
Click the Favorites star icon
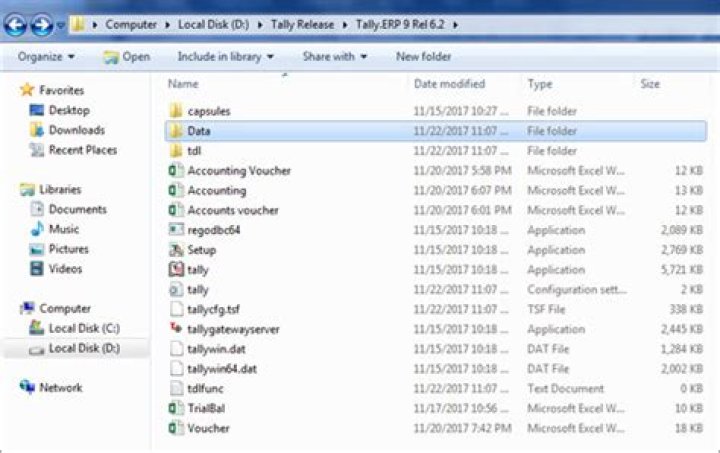click(x=28, y=90)
